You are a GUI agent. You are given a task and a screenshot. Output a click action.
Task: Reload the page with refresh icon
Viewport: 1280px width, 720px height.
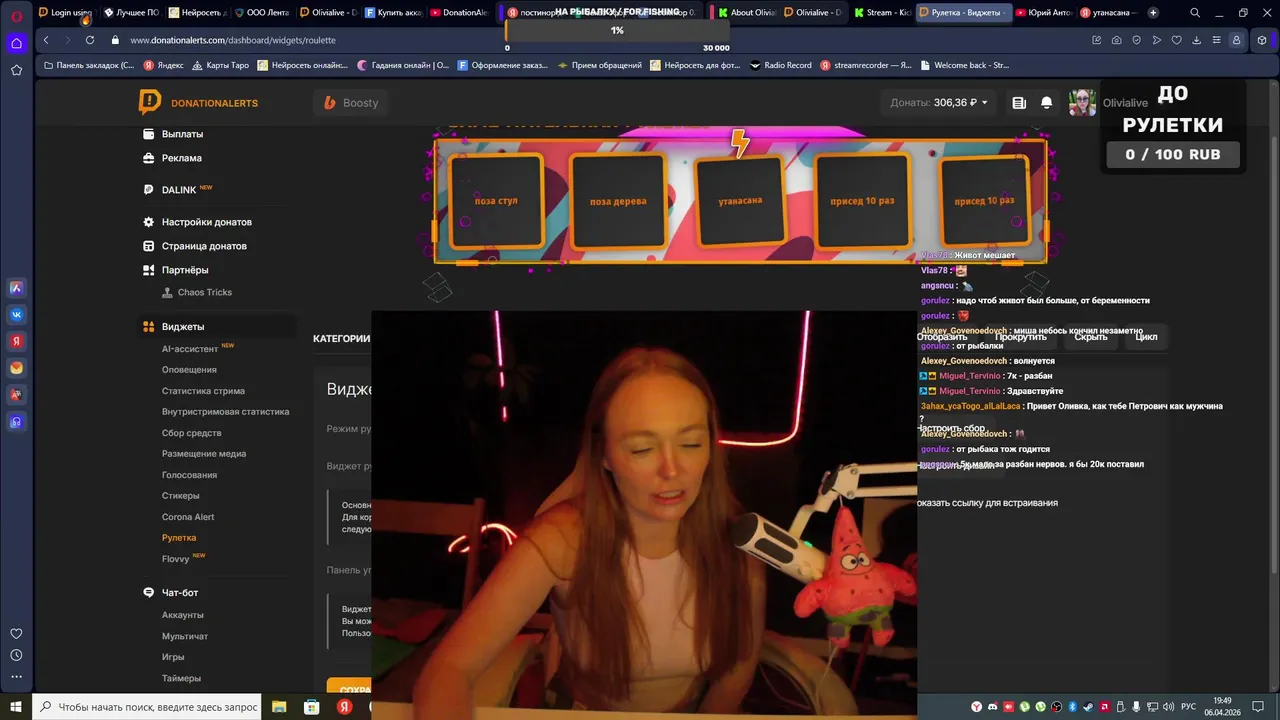click(x=90, y=40)
